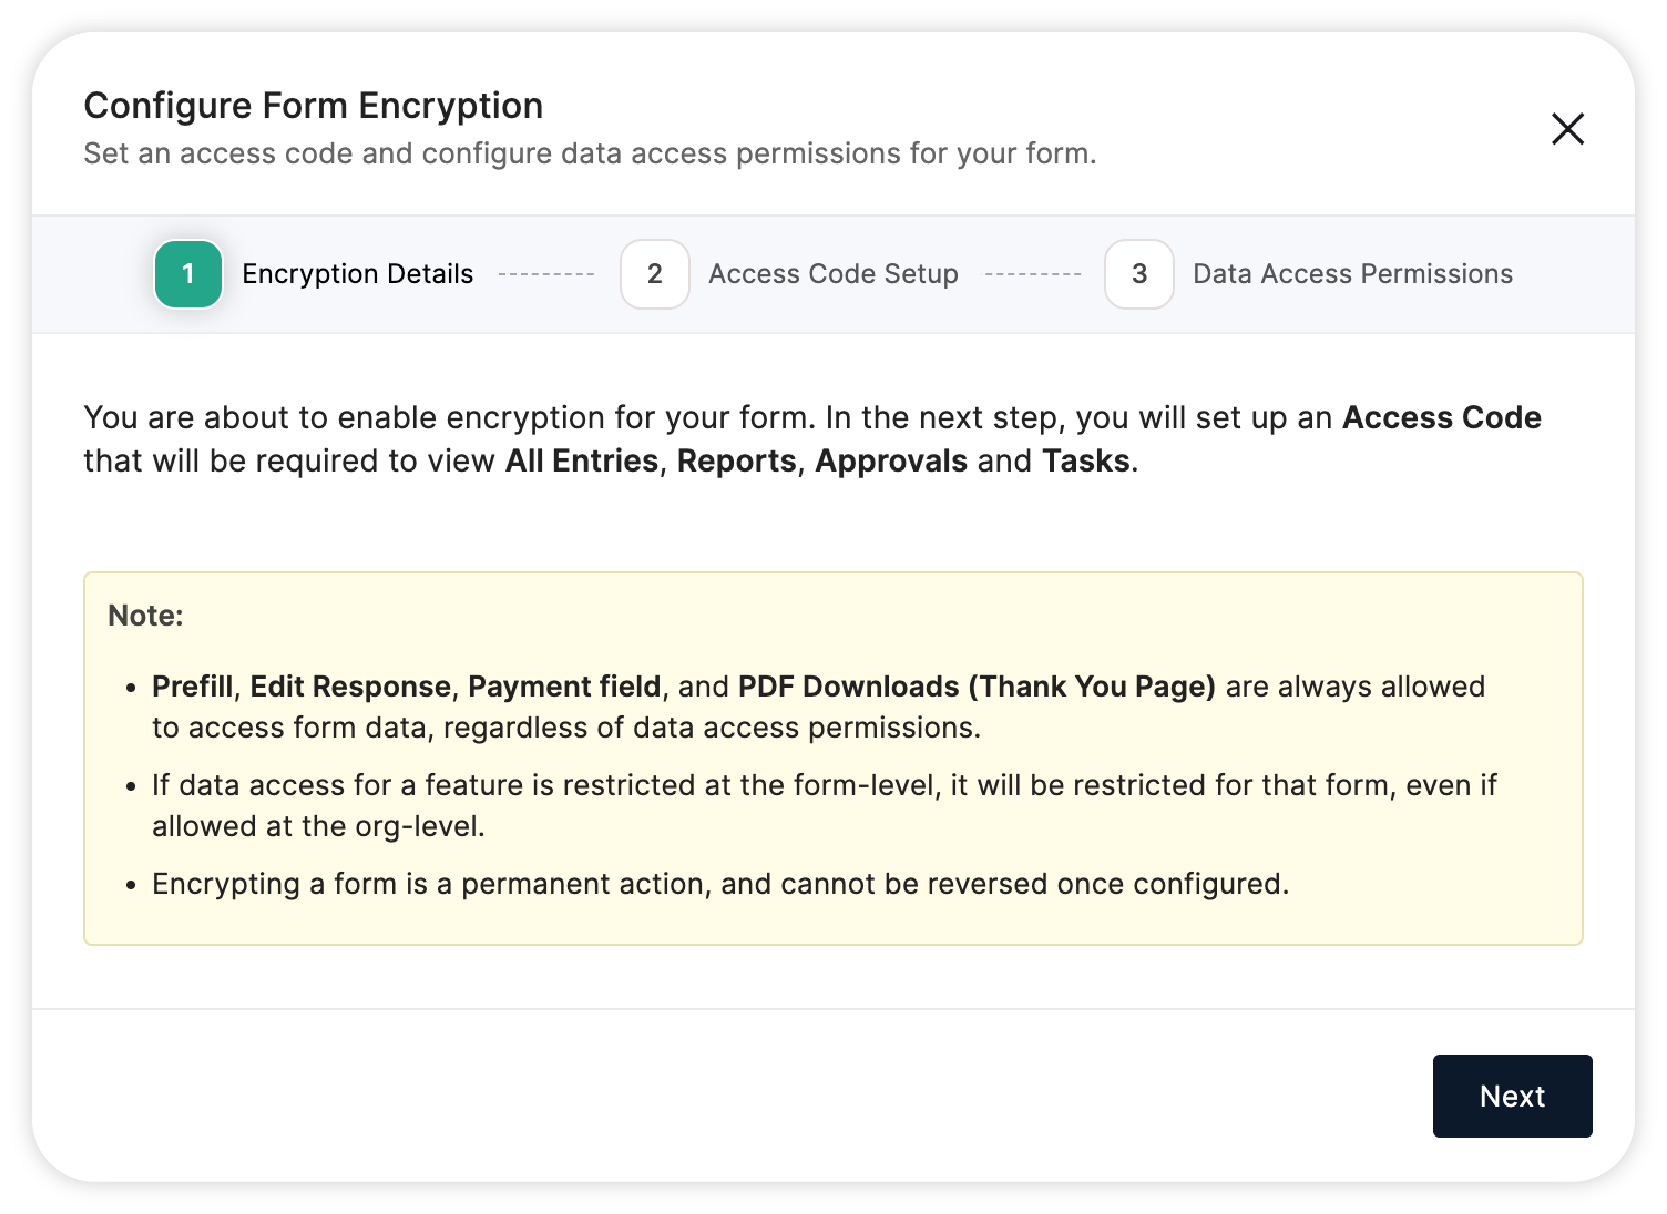Click the bold Approvals text
Screen dimensions: 1667x1214
(x=891, y=461)
